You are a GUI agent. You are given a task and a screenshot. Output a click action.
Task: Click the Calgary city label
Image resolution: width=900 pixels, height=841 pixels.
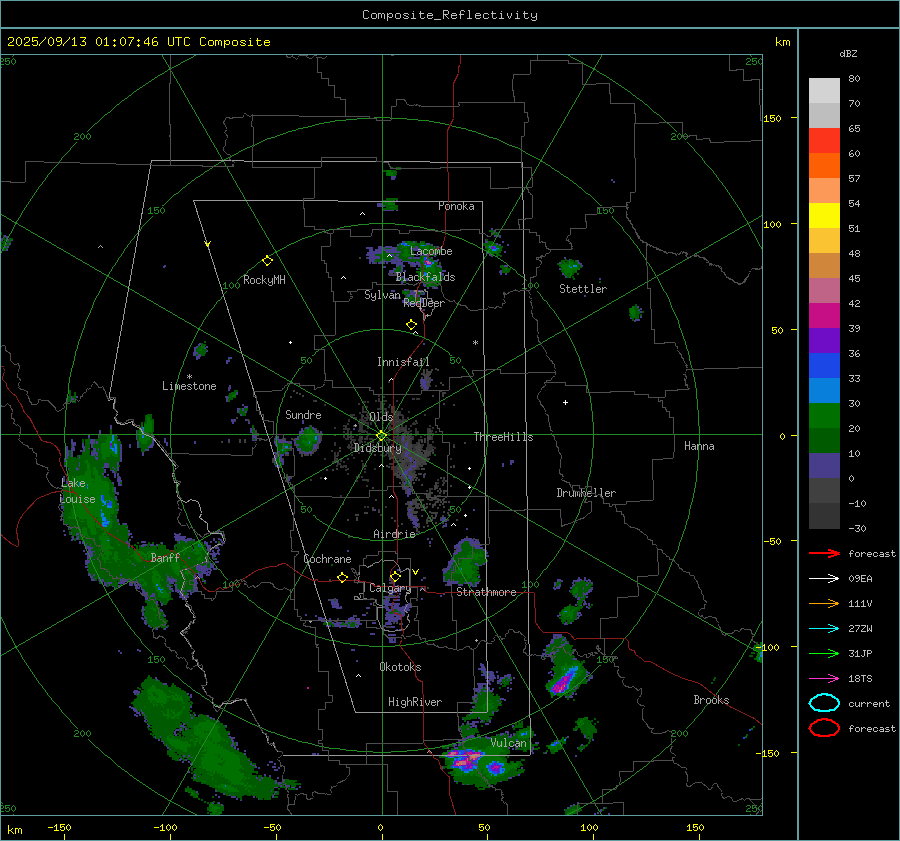[x=390, y=588]
